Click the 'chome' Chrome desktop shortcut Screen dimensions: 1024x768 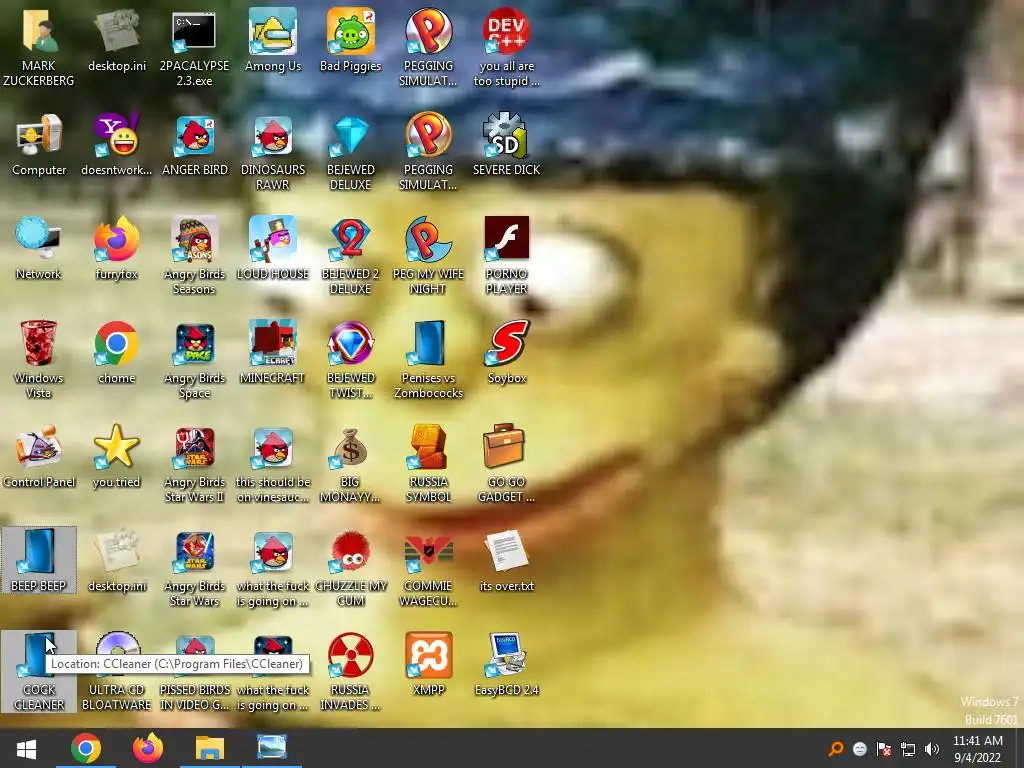[116, 344]
